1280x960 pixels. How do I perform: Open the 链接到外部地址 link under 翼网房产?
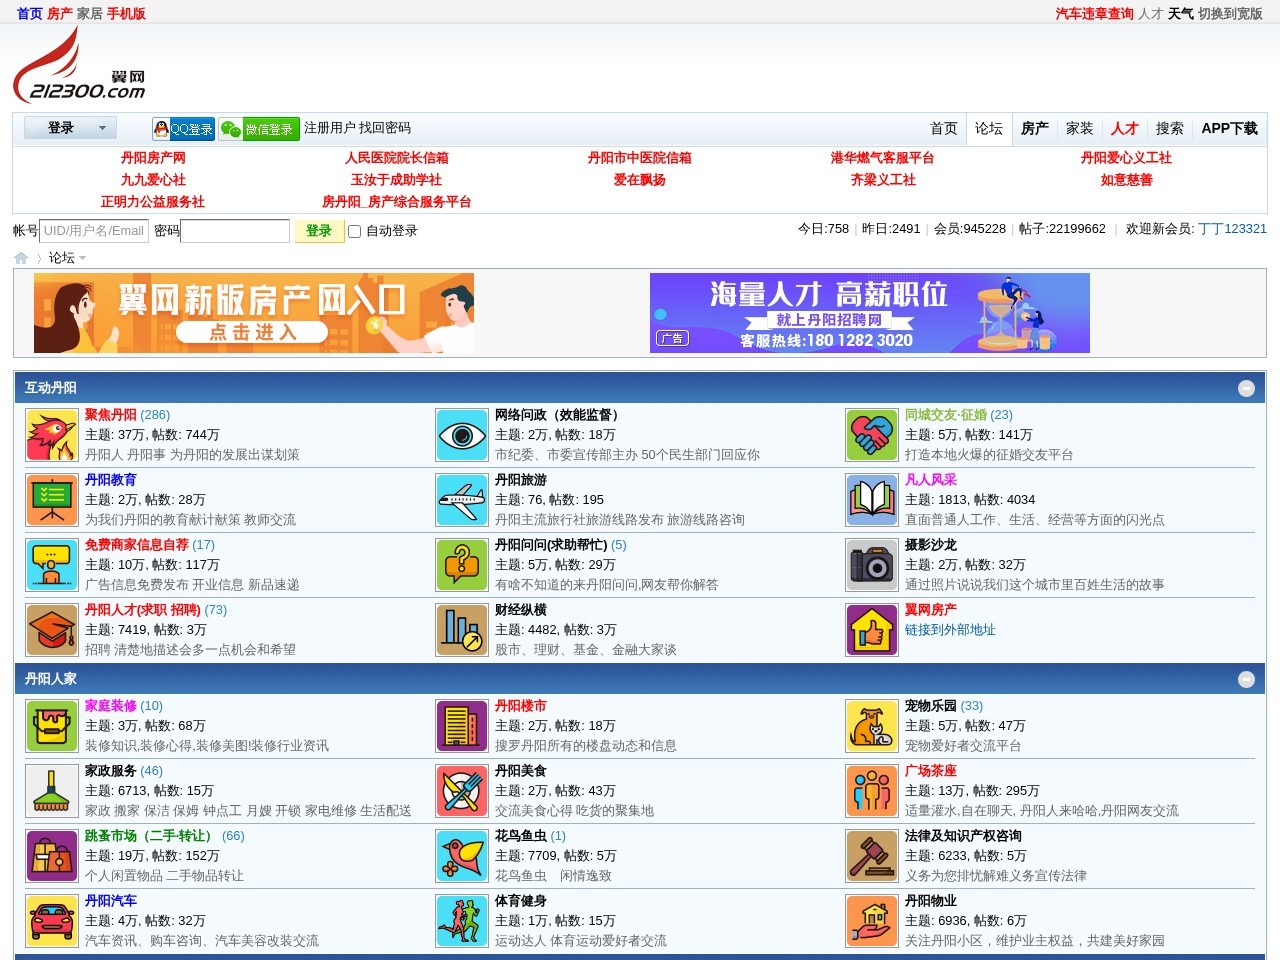point(950,630)
